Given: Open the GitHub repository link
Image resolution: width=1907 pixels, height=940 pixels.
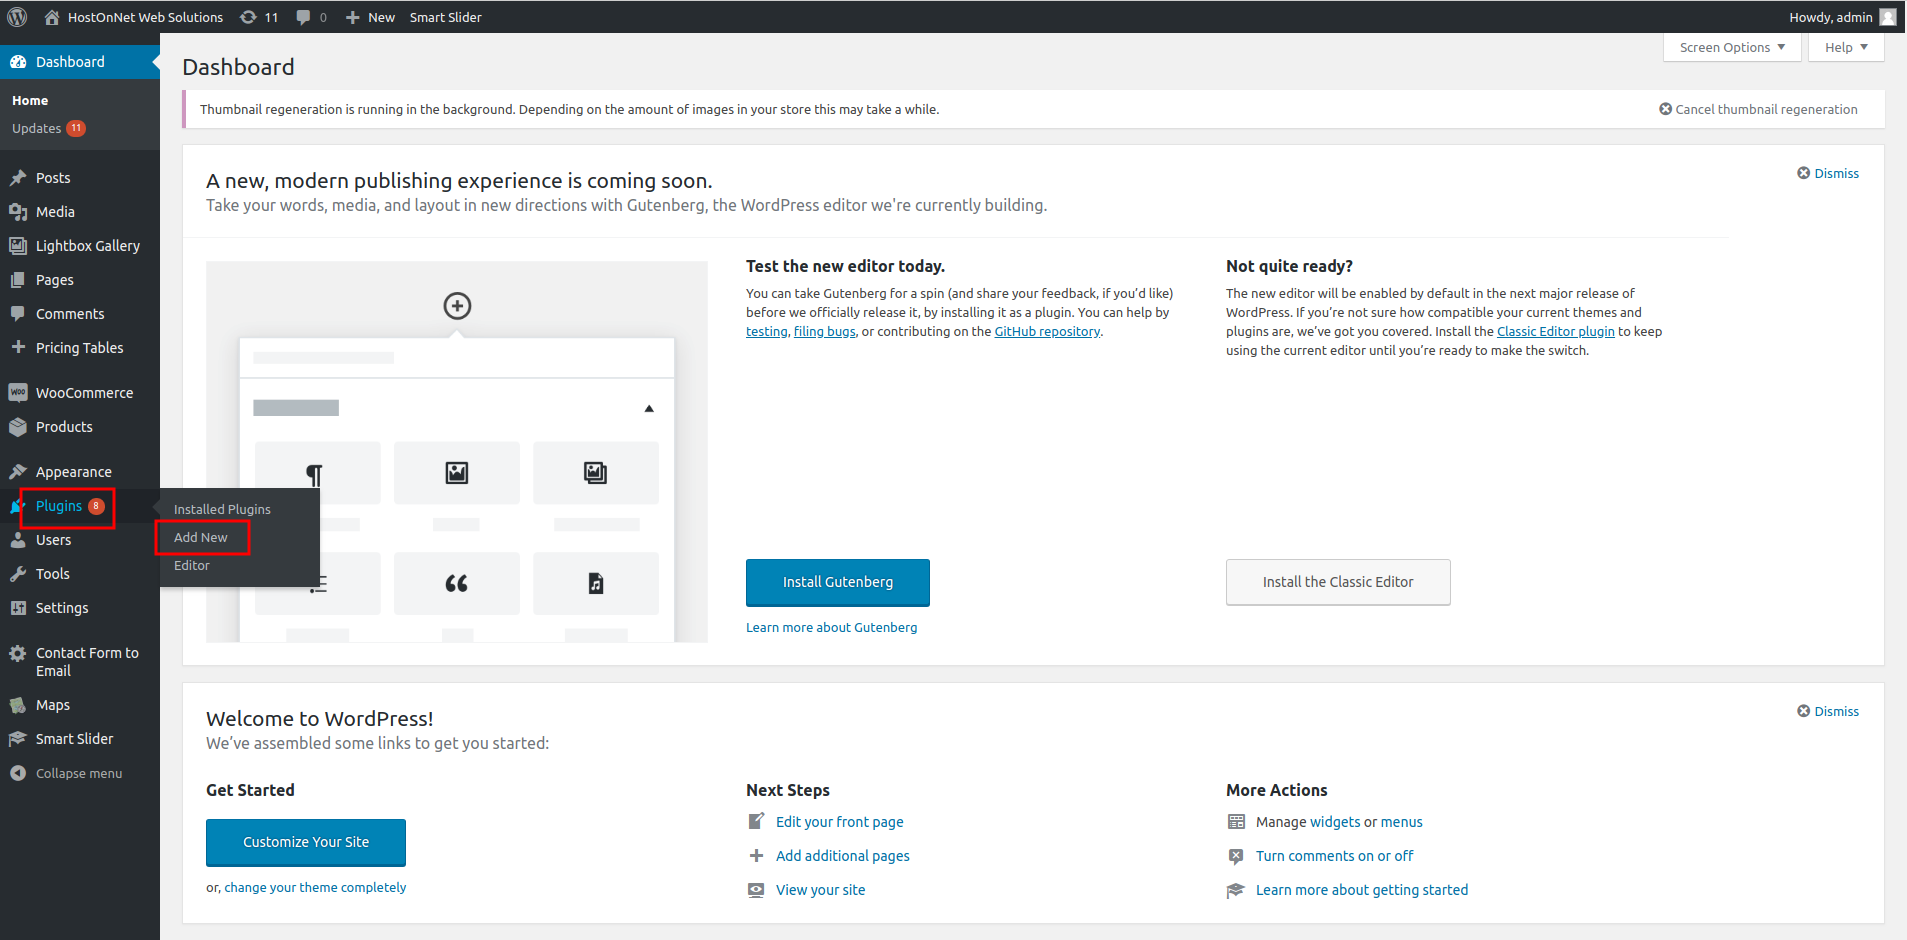Looking at the screenshot, I should (1047, 332).
